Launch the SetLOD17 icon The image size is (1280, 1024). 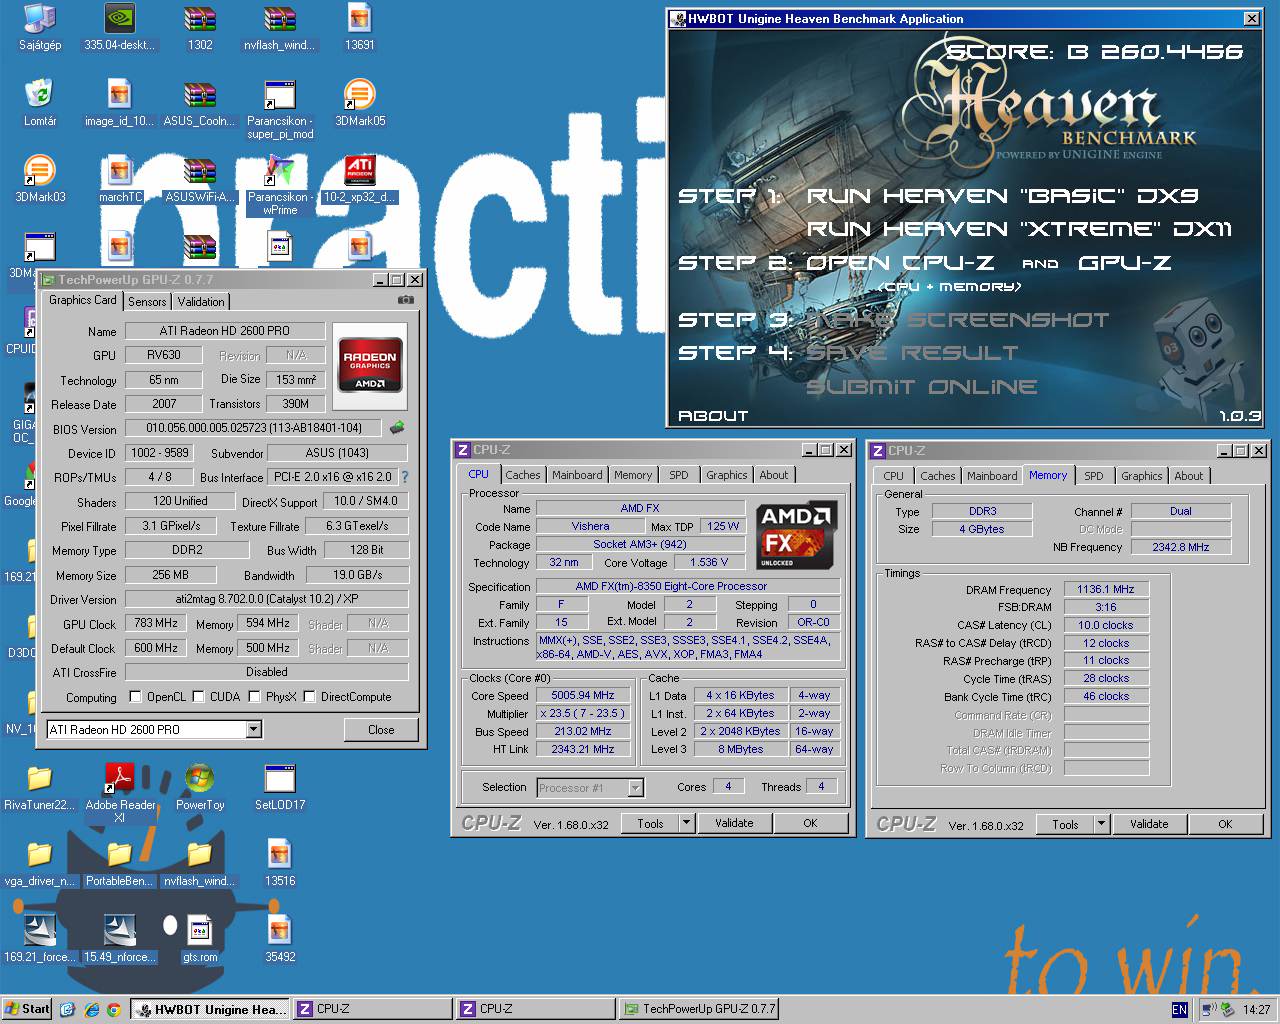[280, 787]
